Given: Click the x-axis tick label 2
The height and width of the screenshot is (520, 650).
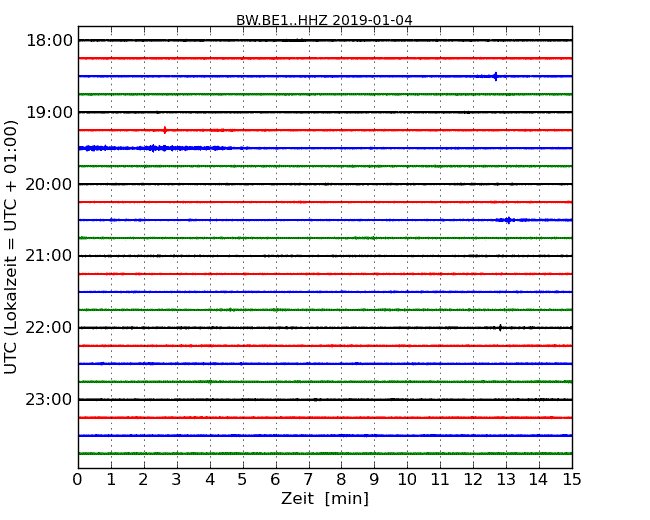Looking at the screenshot, I should 143,479.
